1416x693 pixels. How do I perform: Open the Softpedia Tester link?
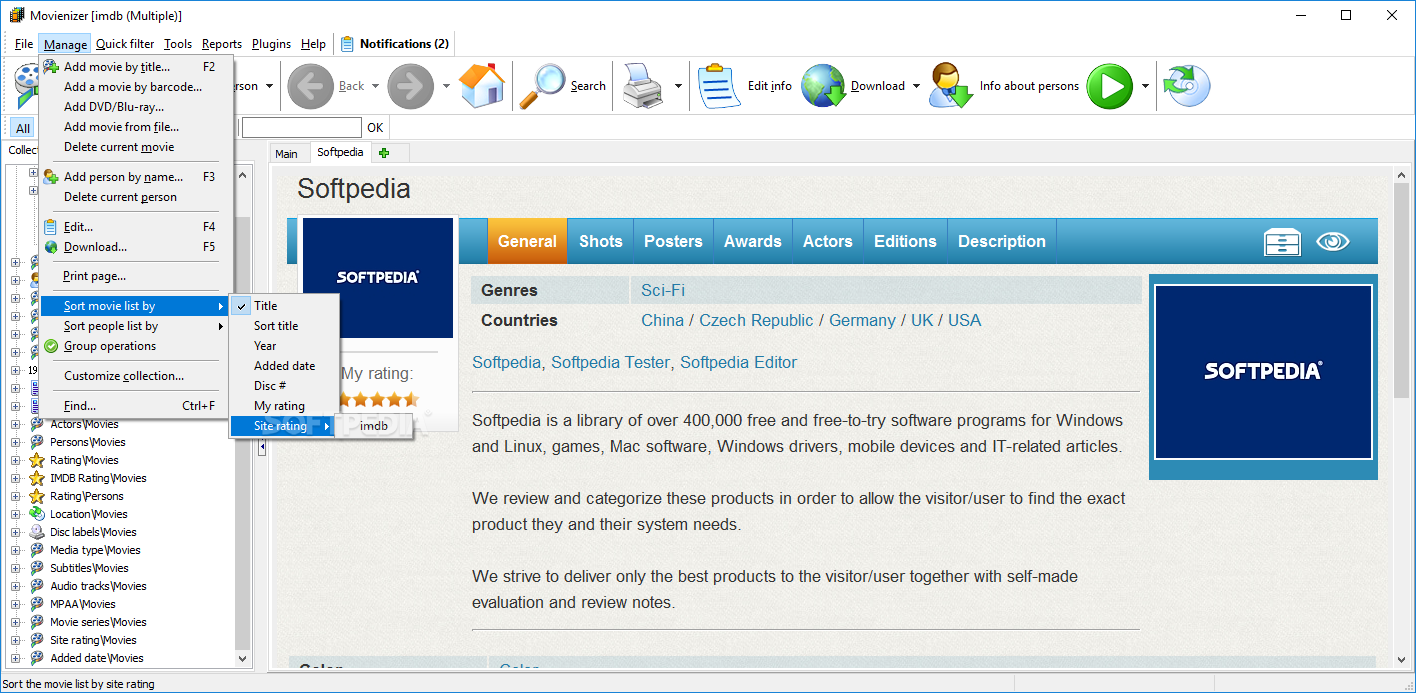coord(610,363)
